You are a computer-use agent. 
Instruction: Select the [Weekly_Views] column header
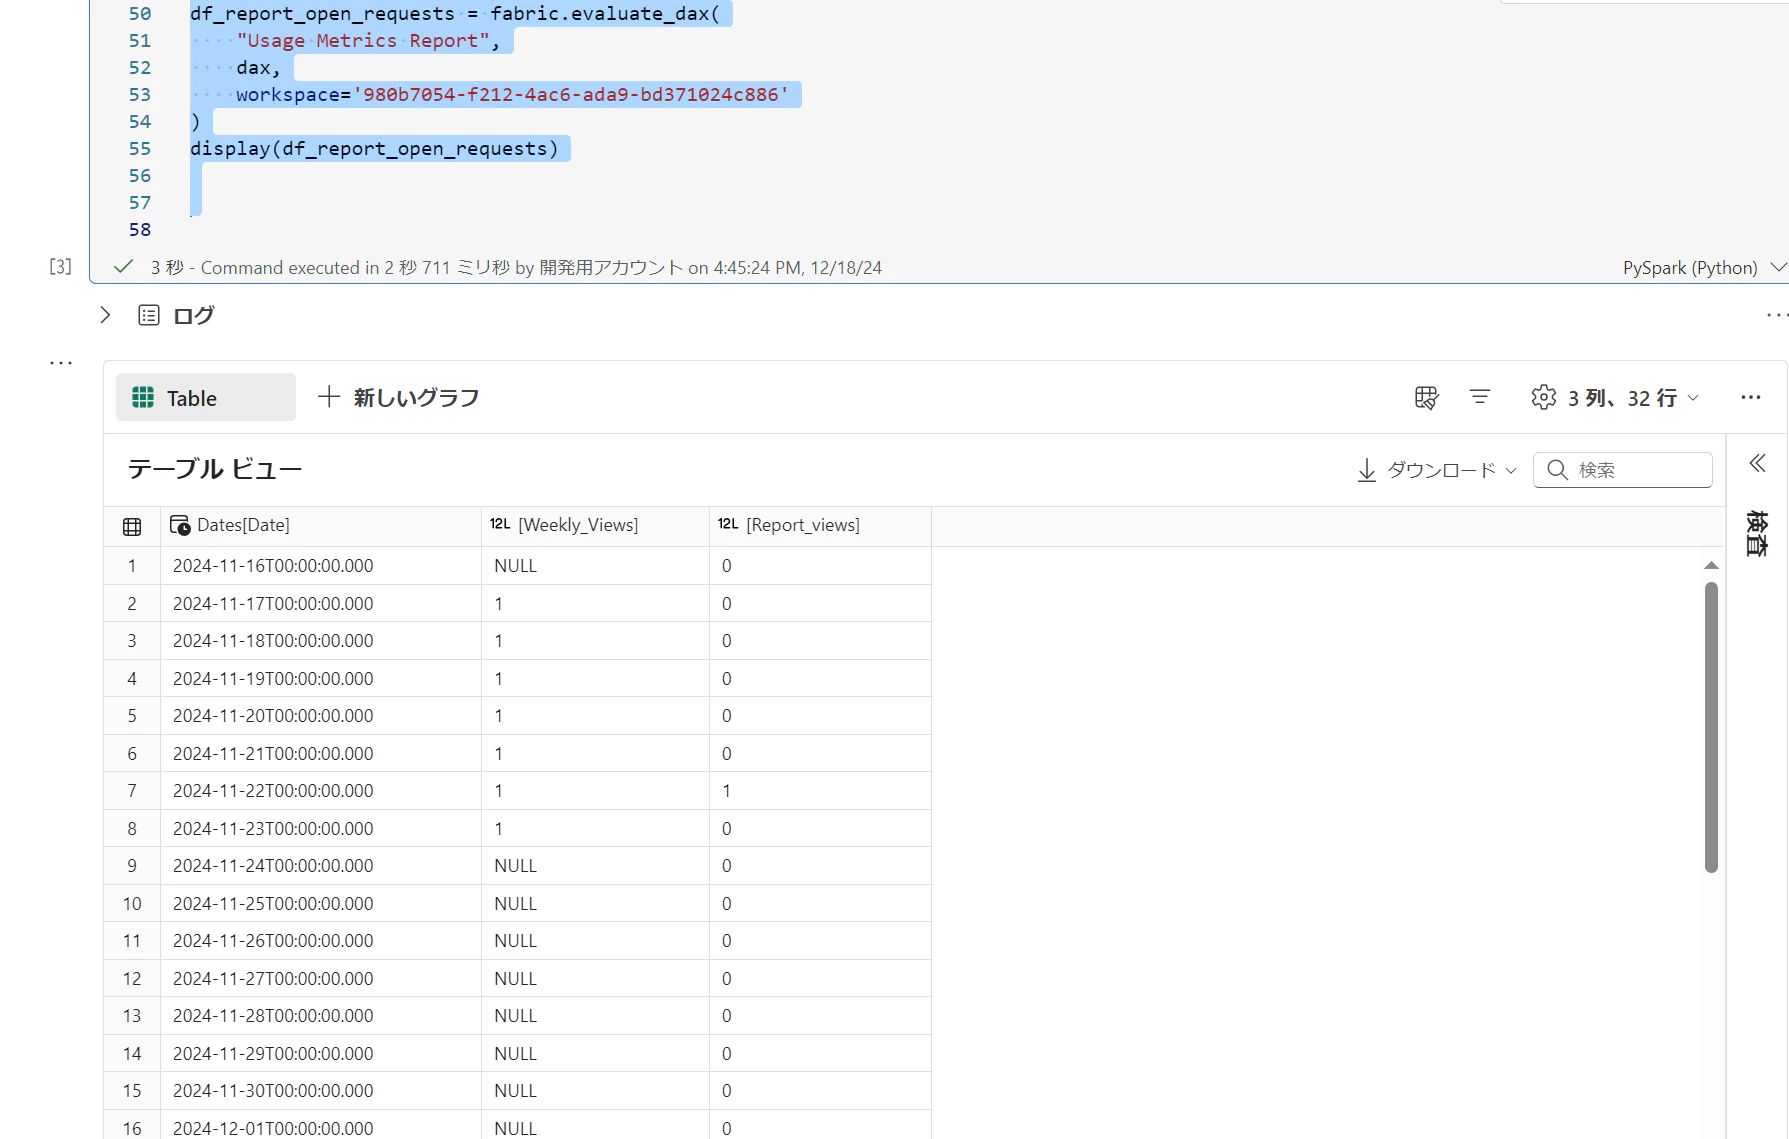click(595, 526)
